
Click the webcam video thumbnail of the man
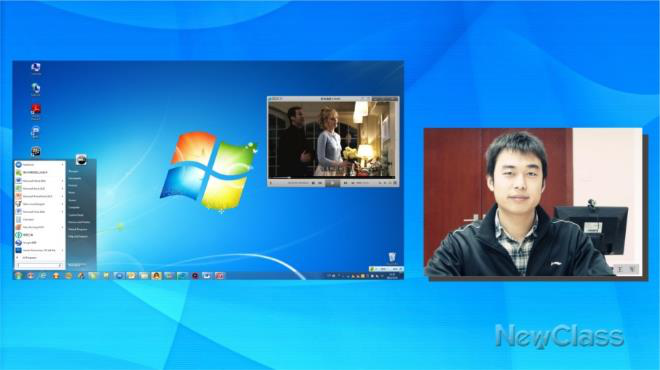click(x=533, y=202)
